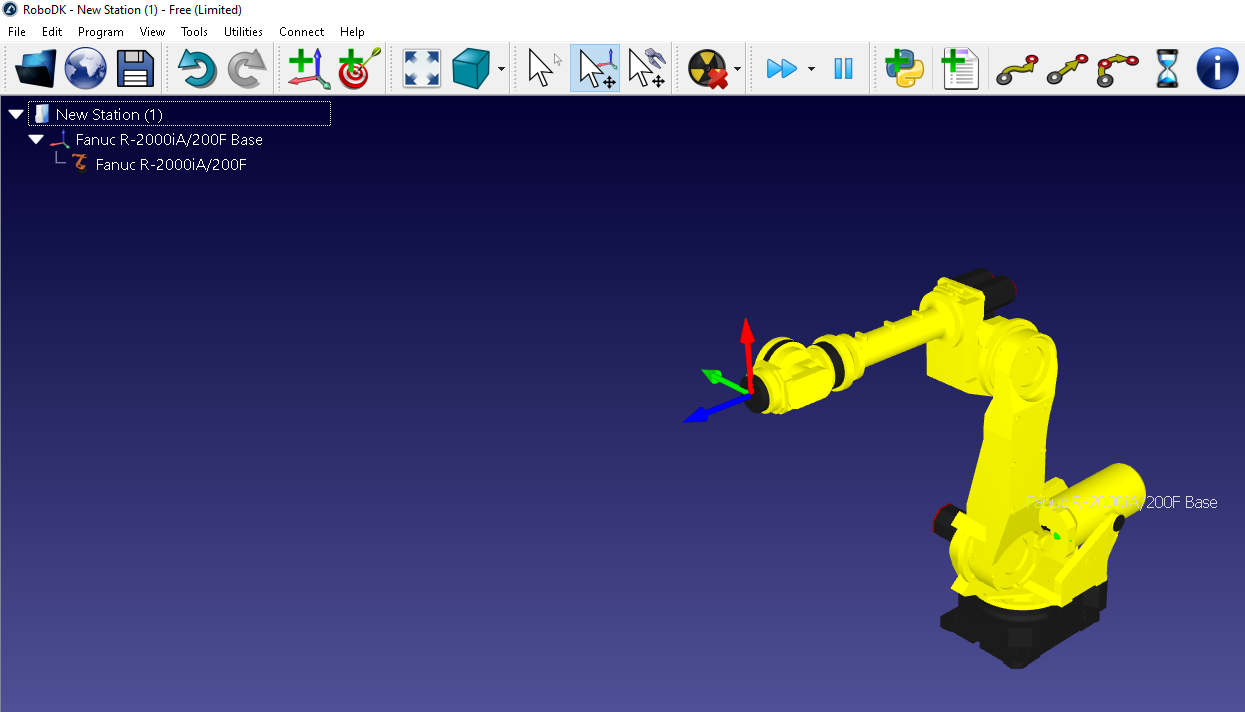The height and width of the screenshot is (712, 1245).
Task: Open the Program menu
Action: tap(101, 32)
